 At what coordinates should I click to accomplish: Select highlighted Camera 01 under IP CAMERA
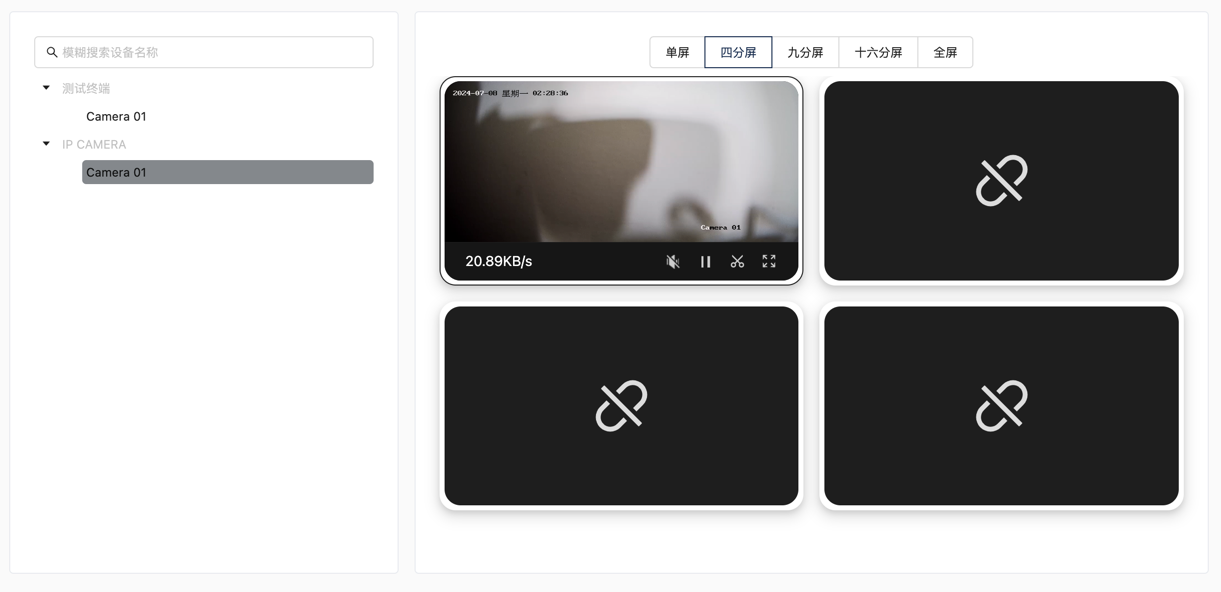pyautogui.click(x=227, y=172)
